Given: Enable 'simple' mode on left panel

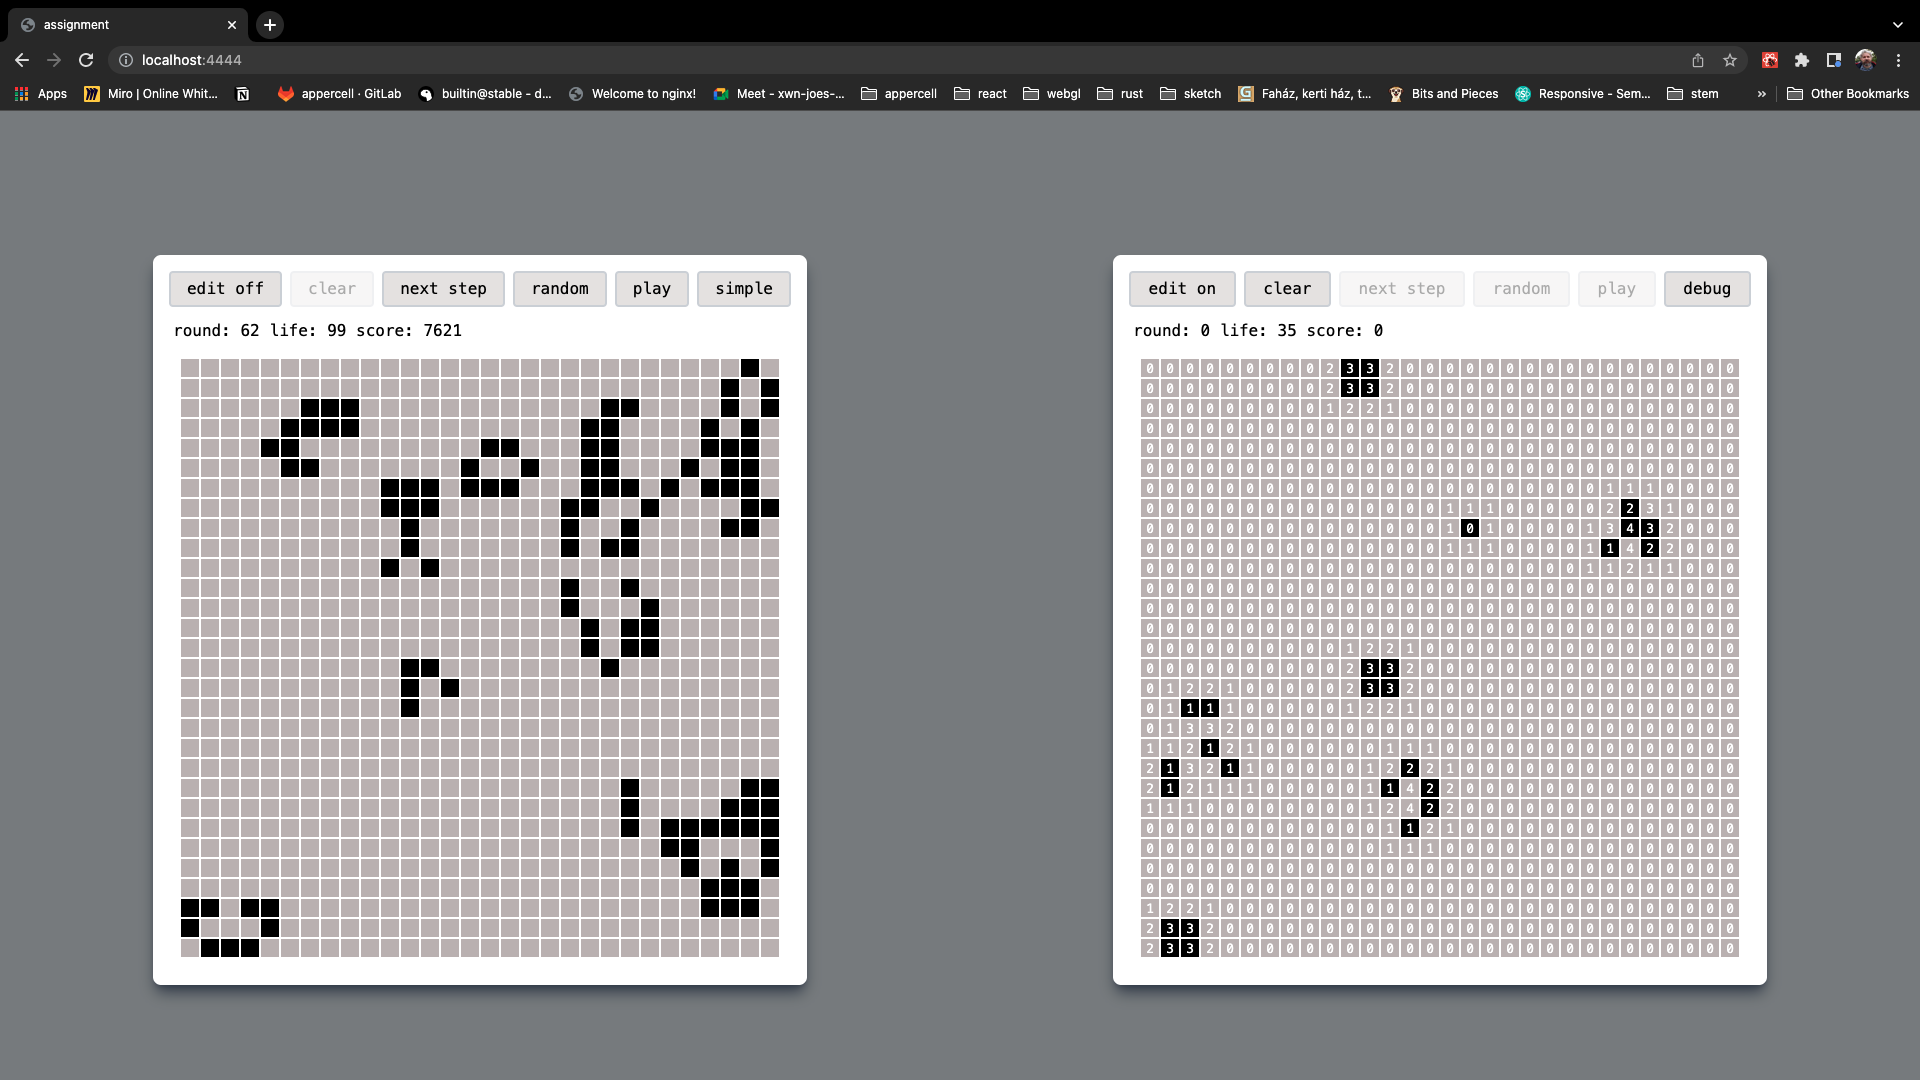Looking at the screenshot, I should [x=744, y=287].
